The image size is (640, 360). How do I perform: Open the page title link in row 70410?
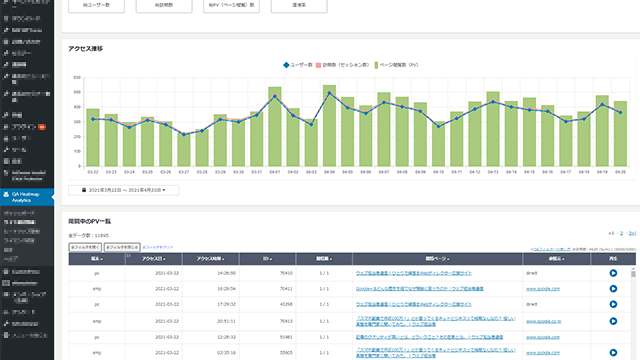[413, 273]
